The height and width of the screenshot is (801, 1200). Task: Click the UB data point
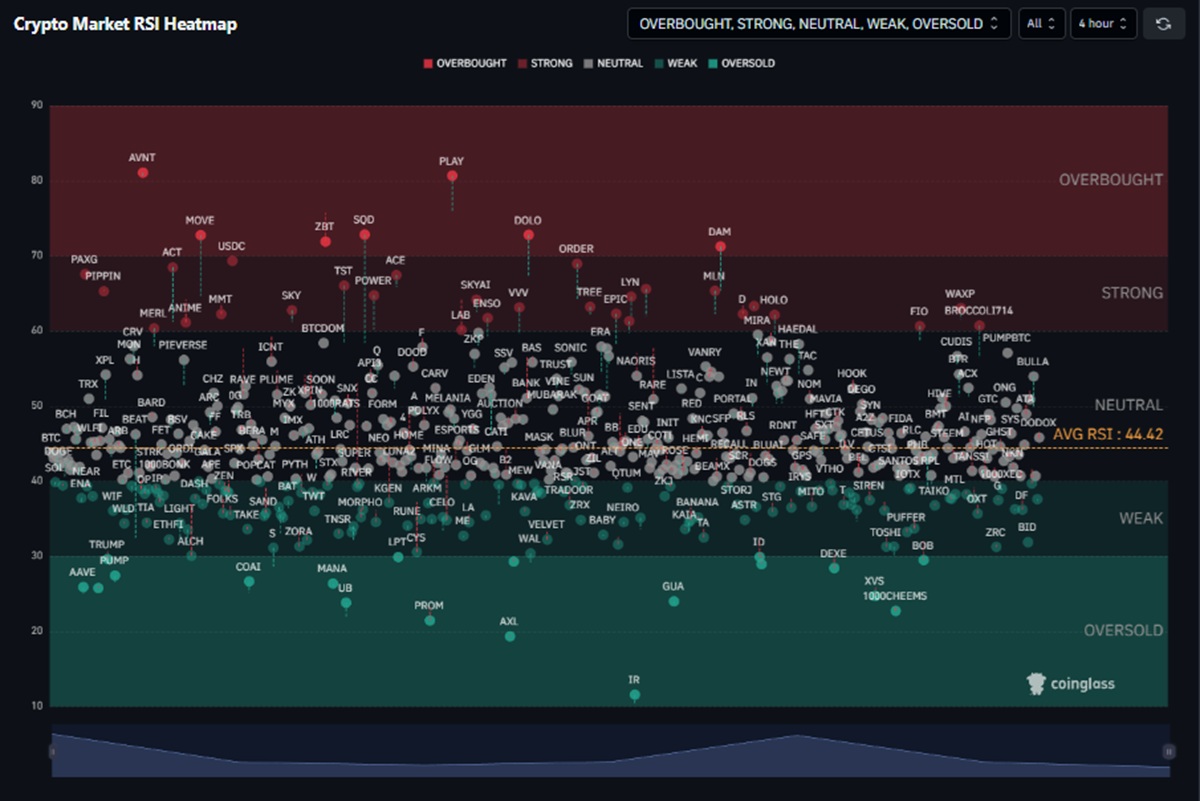pos(346,602)
